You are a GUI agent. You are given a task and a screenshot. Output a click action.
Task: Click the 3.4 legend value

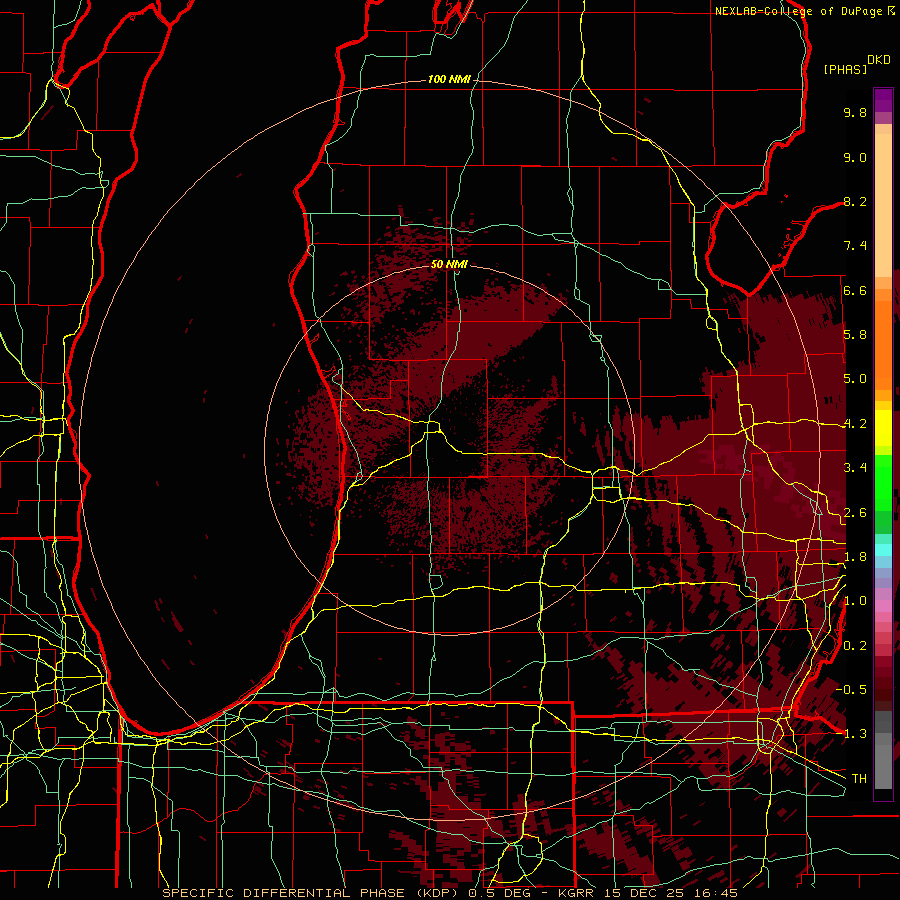click(x=855, y=468)
